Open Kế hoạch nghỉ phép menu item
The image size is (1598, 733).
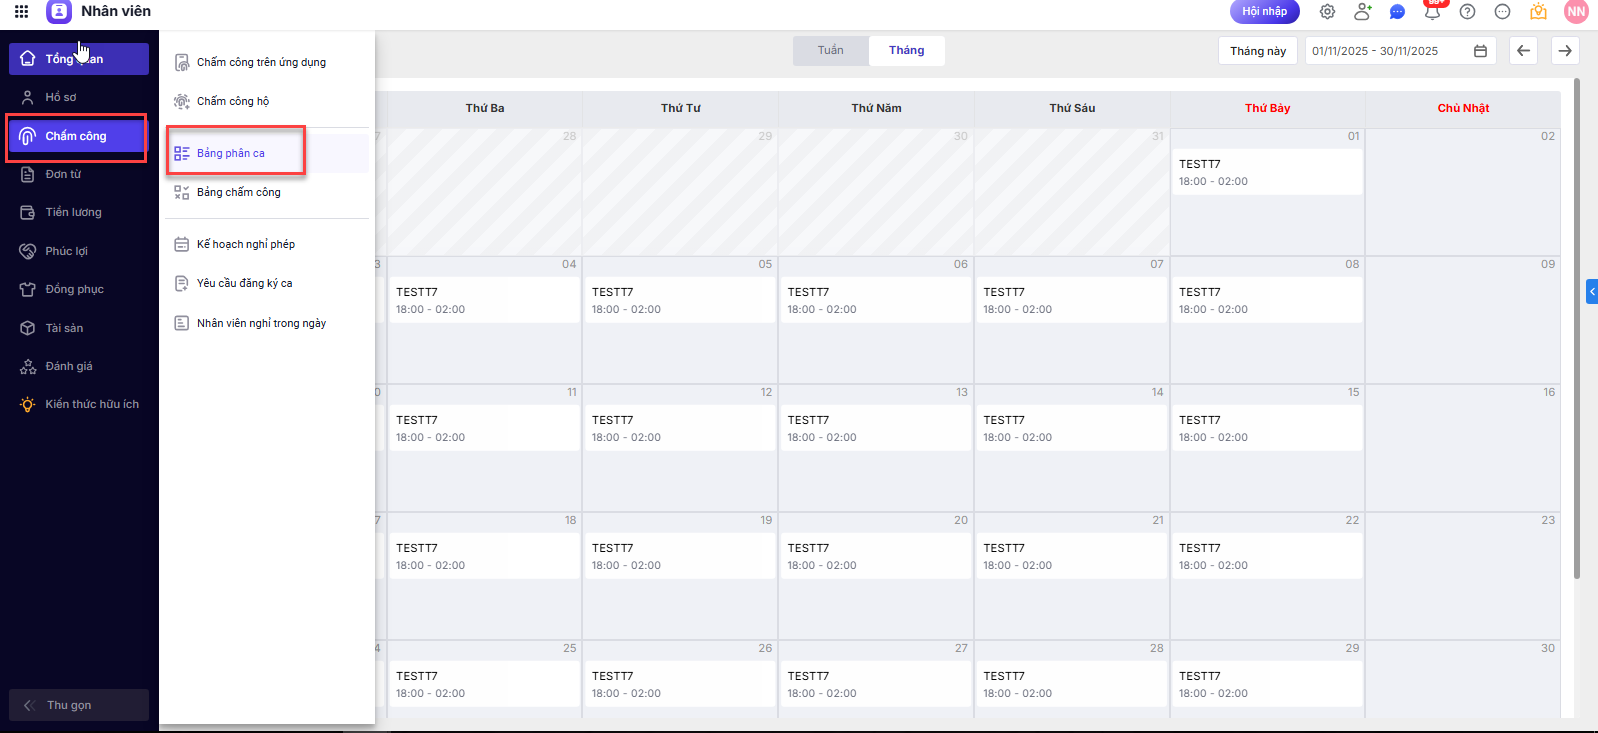tap(245, 244)
